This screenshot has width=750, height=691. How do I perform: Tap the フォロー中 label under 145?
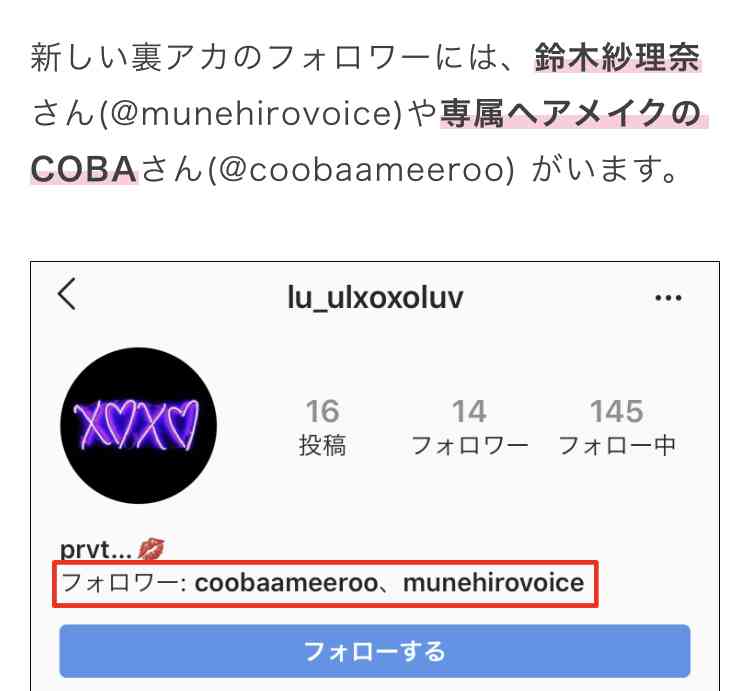617,446
